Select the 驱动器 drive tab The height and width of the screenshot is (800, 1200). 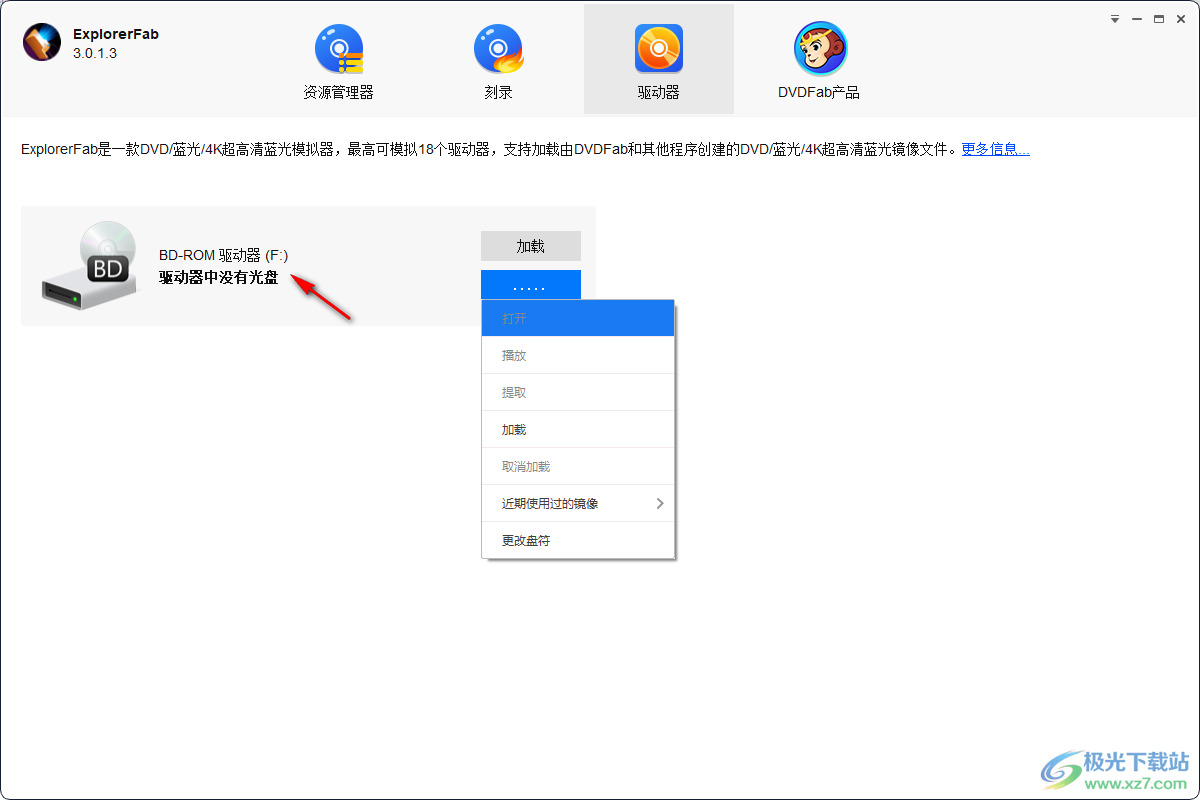pos(658,59)
